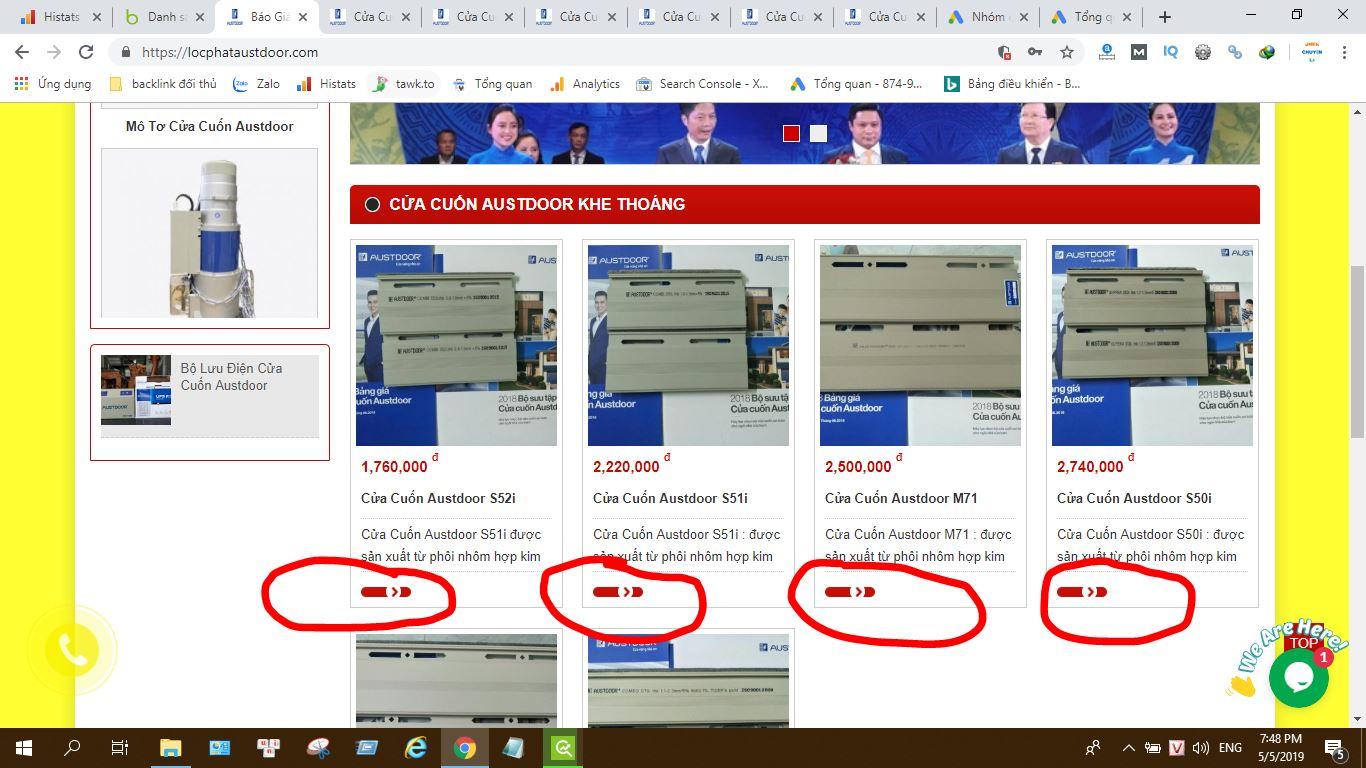
Task: Select the red slider indicator dot
Action: coord(791,133)
